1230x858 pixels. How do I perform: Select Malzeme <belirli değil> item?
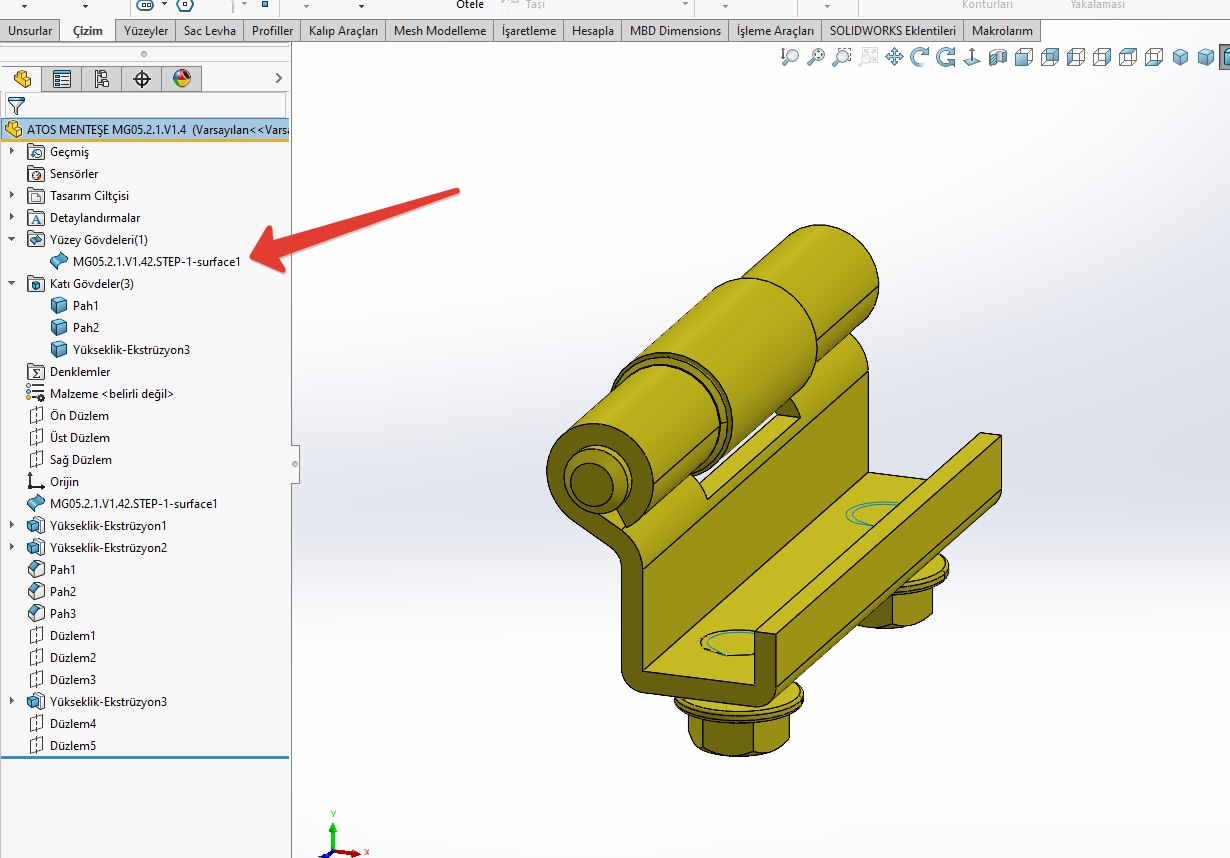[111, 394]
